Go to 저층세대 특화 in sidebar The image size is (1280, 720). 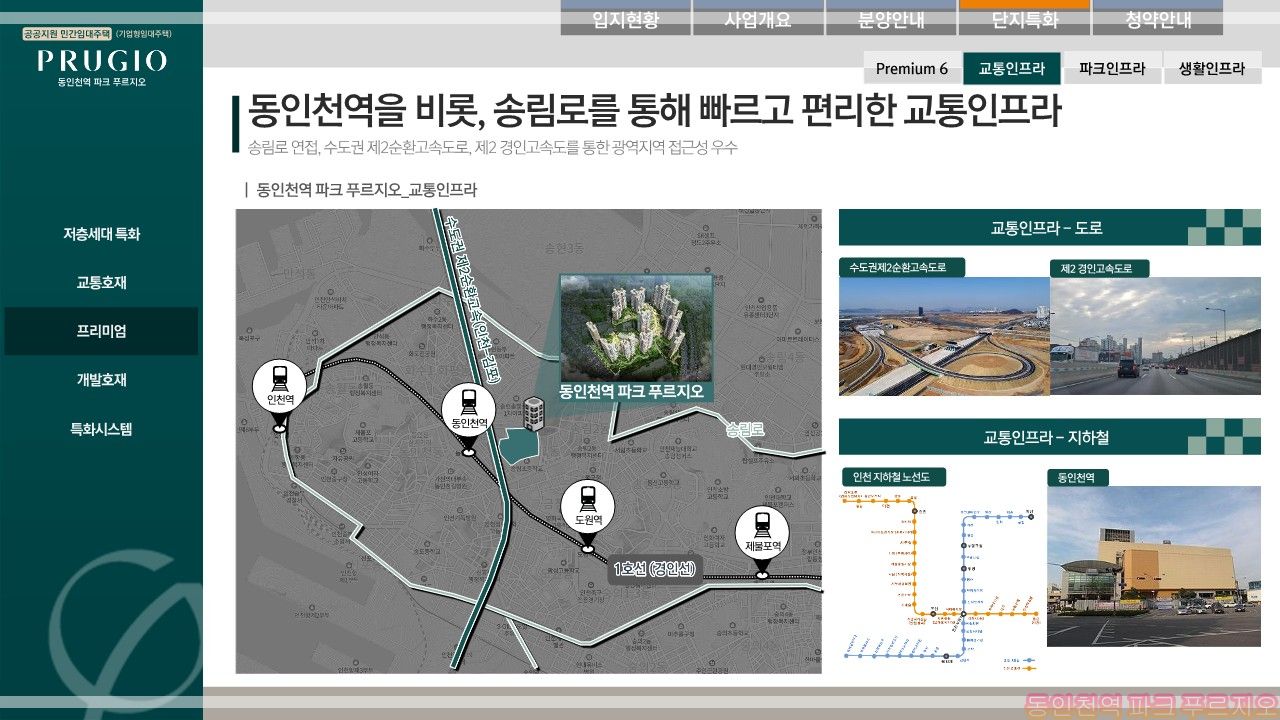[x=101, y=234]
